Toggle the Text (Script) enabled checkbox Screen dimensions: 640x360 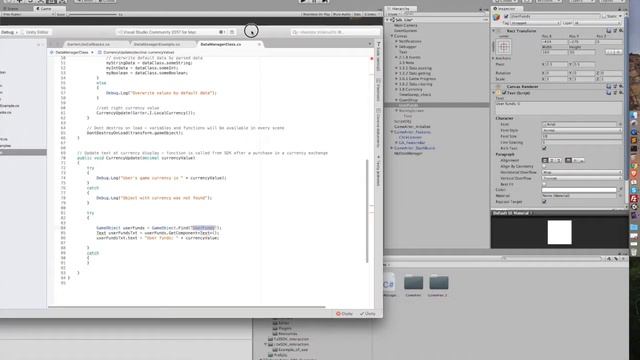click(x=504, y=93)
